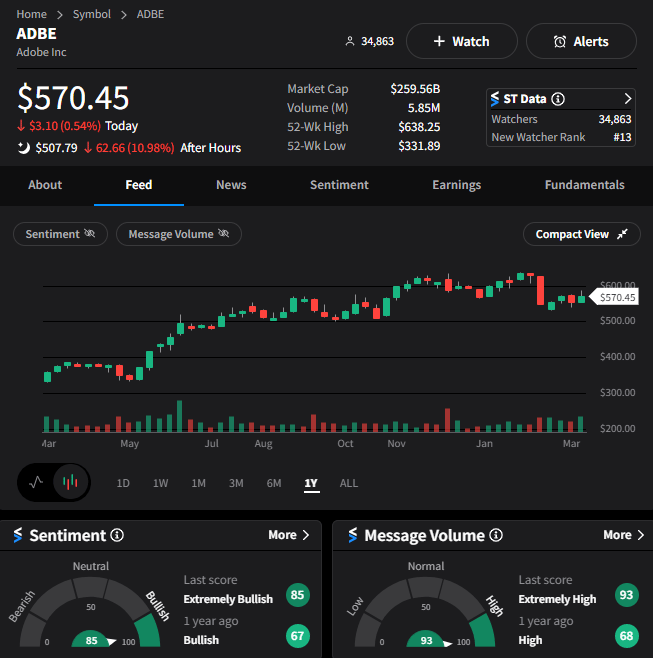Screen dimensions: 653x658
Task: Open the Sentiment info icon in the panel header
Action: pyautogui.click(x=117, y=535)
